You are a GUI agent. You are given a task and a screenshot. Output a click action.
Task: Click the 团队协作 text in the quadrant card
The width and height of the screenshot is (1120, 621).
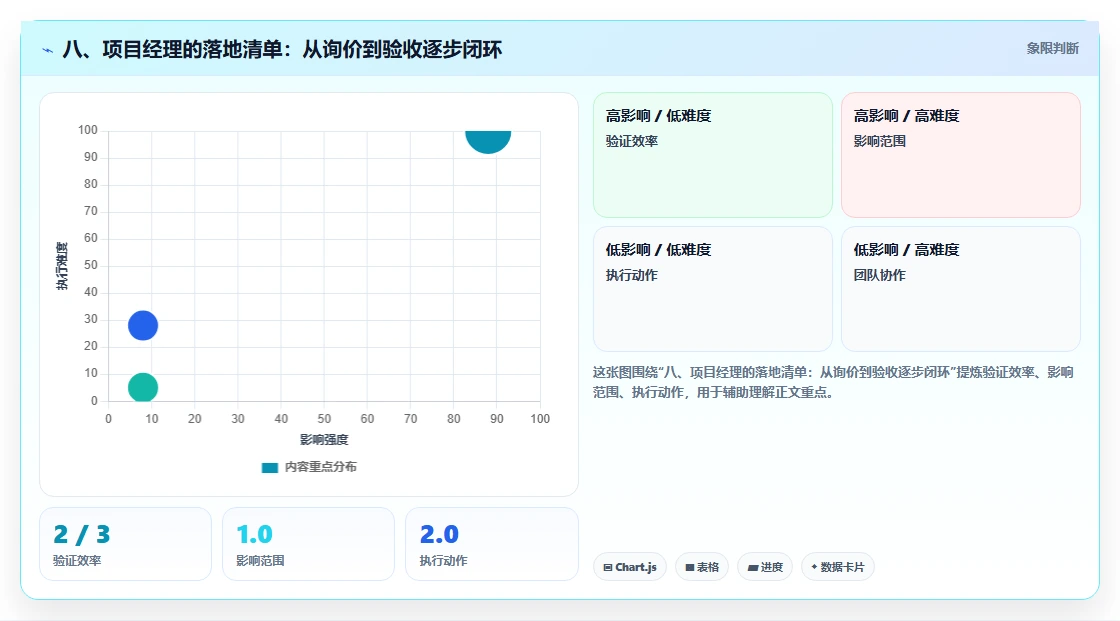[x=880, y=275]
